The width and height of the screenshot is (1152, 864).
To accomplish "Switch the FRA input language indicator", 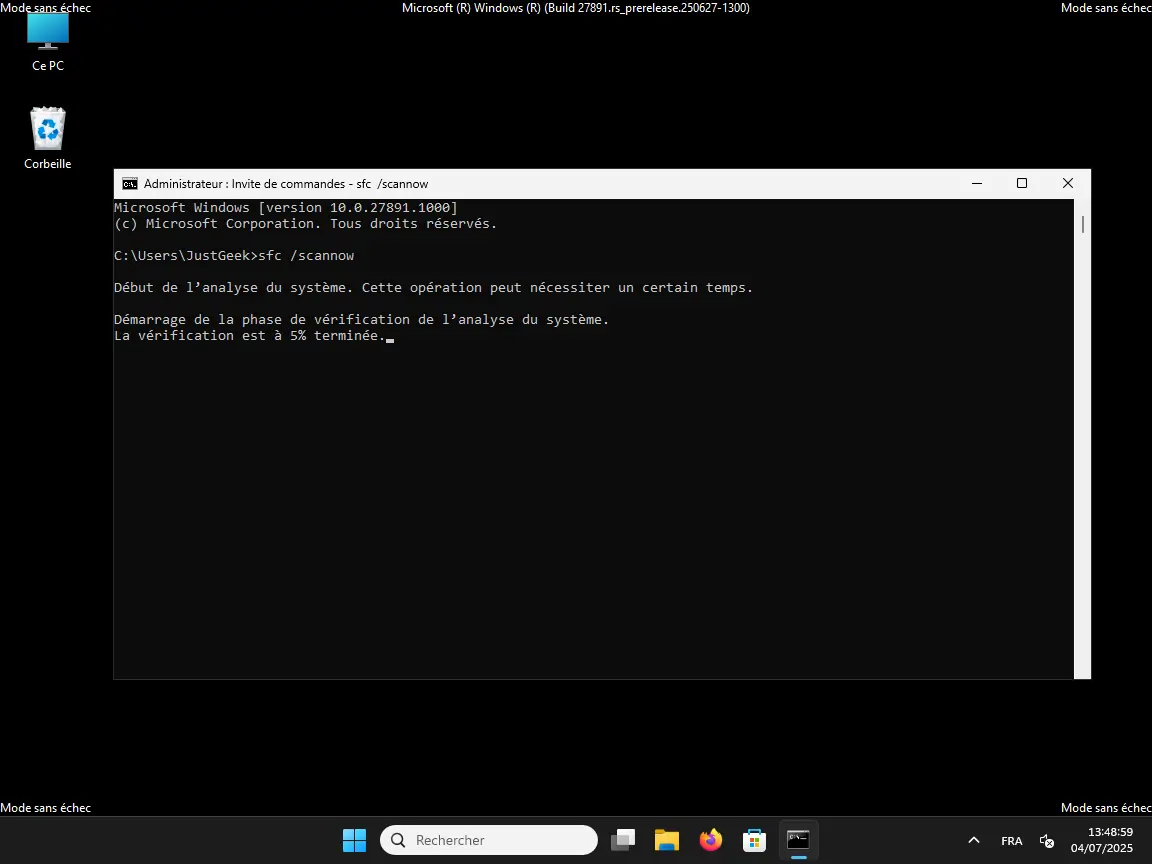I will (x=1012, y=840).
